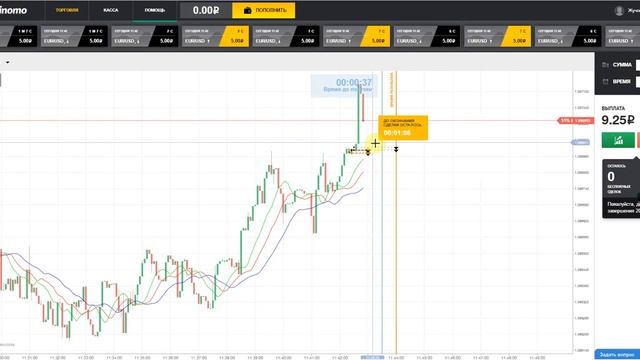Open the ПОМОЩЬ tab

155,10
